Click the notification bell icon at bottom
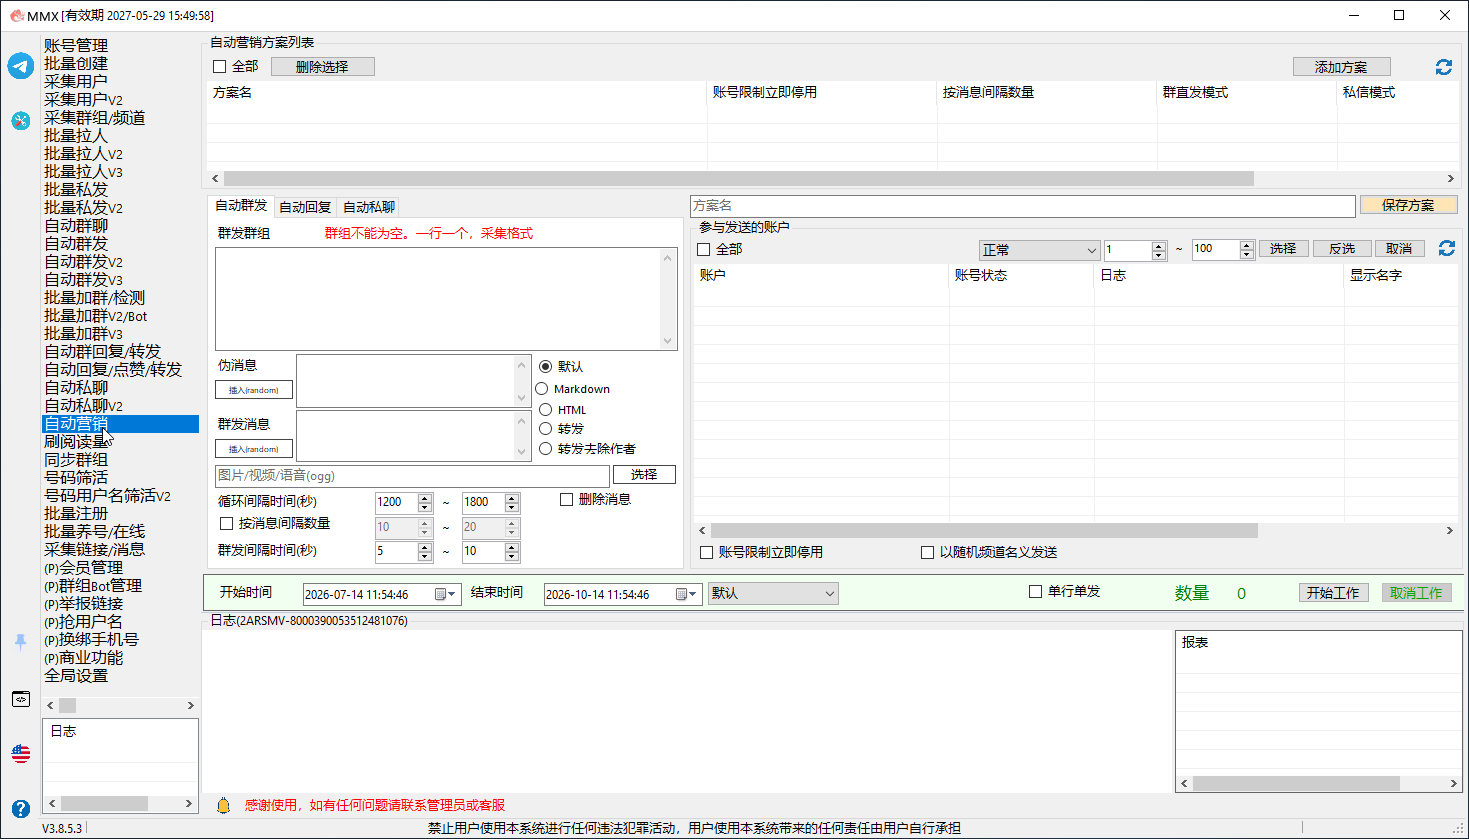 223,805
